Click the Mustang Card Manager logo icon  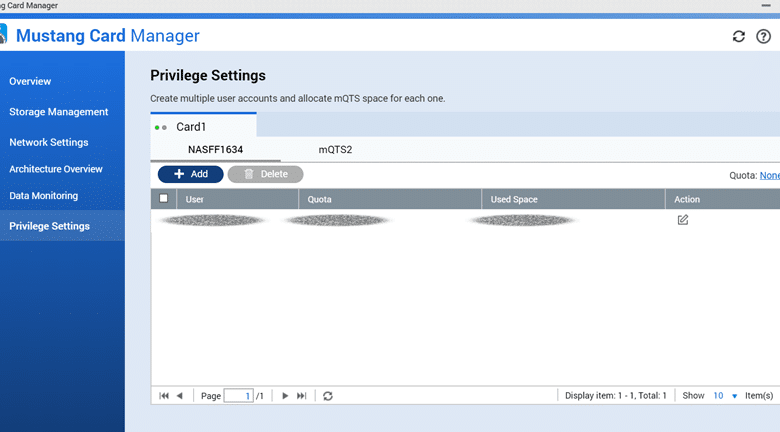tap(3, 35)
